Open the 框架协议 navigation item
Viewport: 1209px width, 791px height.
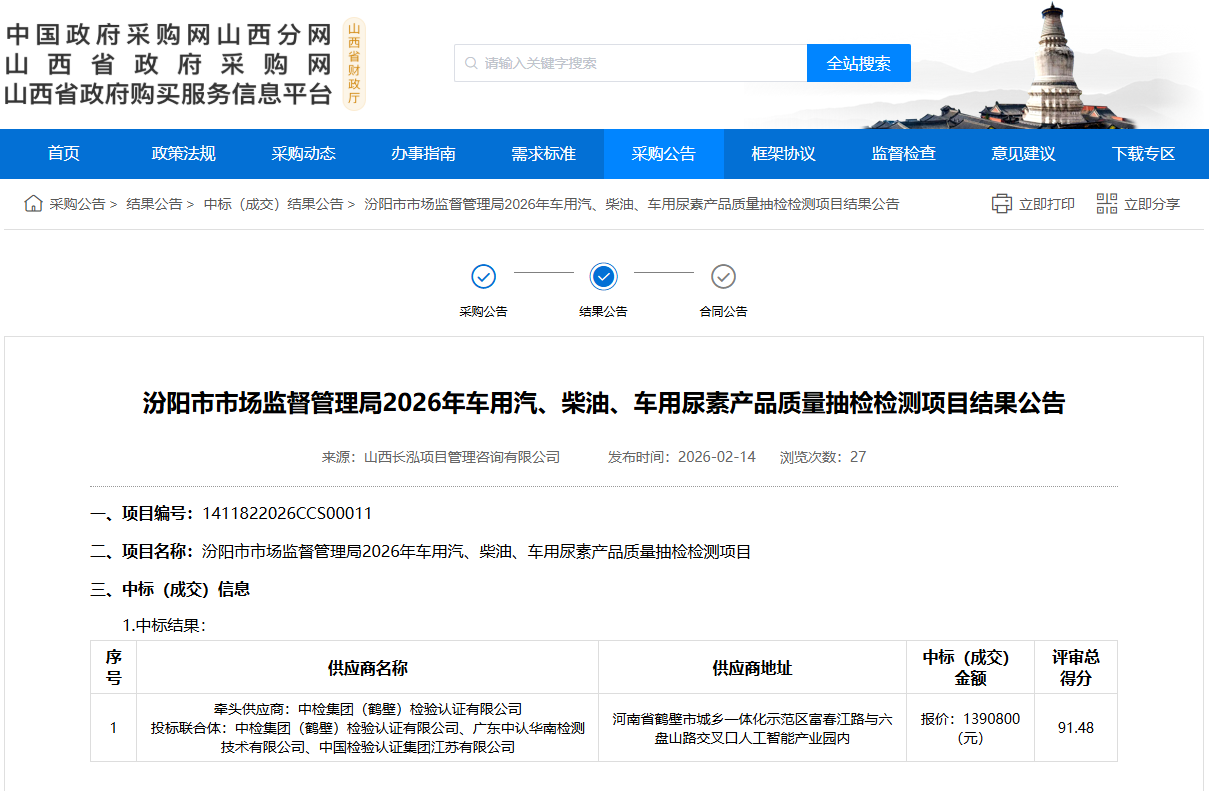coord(784,154)
